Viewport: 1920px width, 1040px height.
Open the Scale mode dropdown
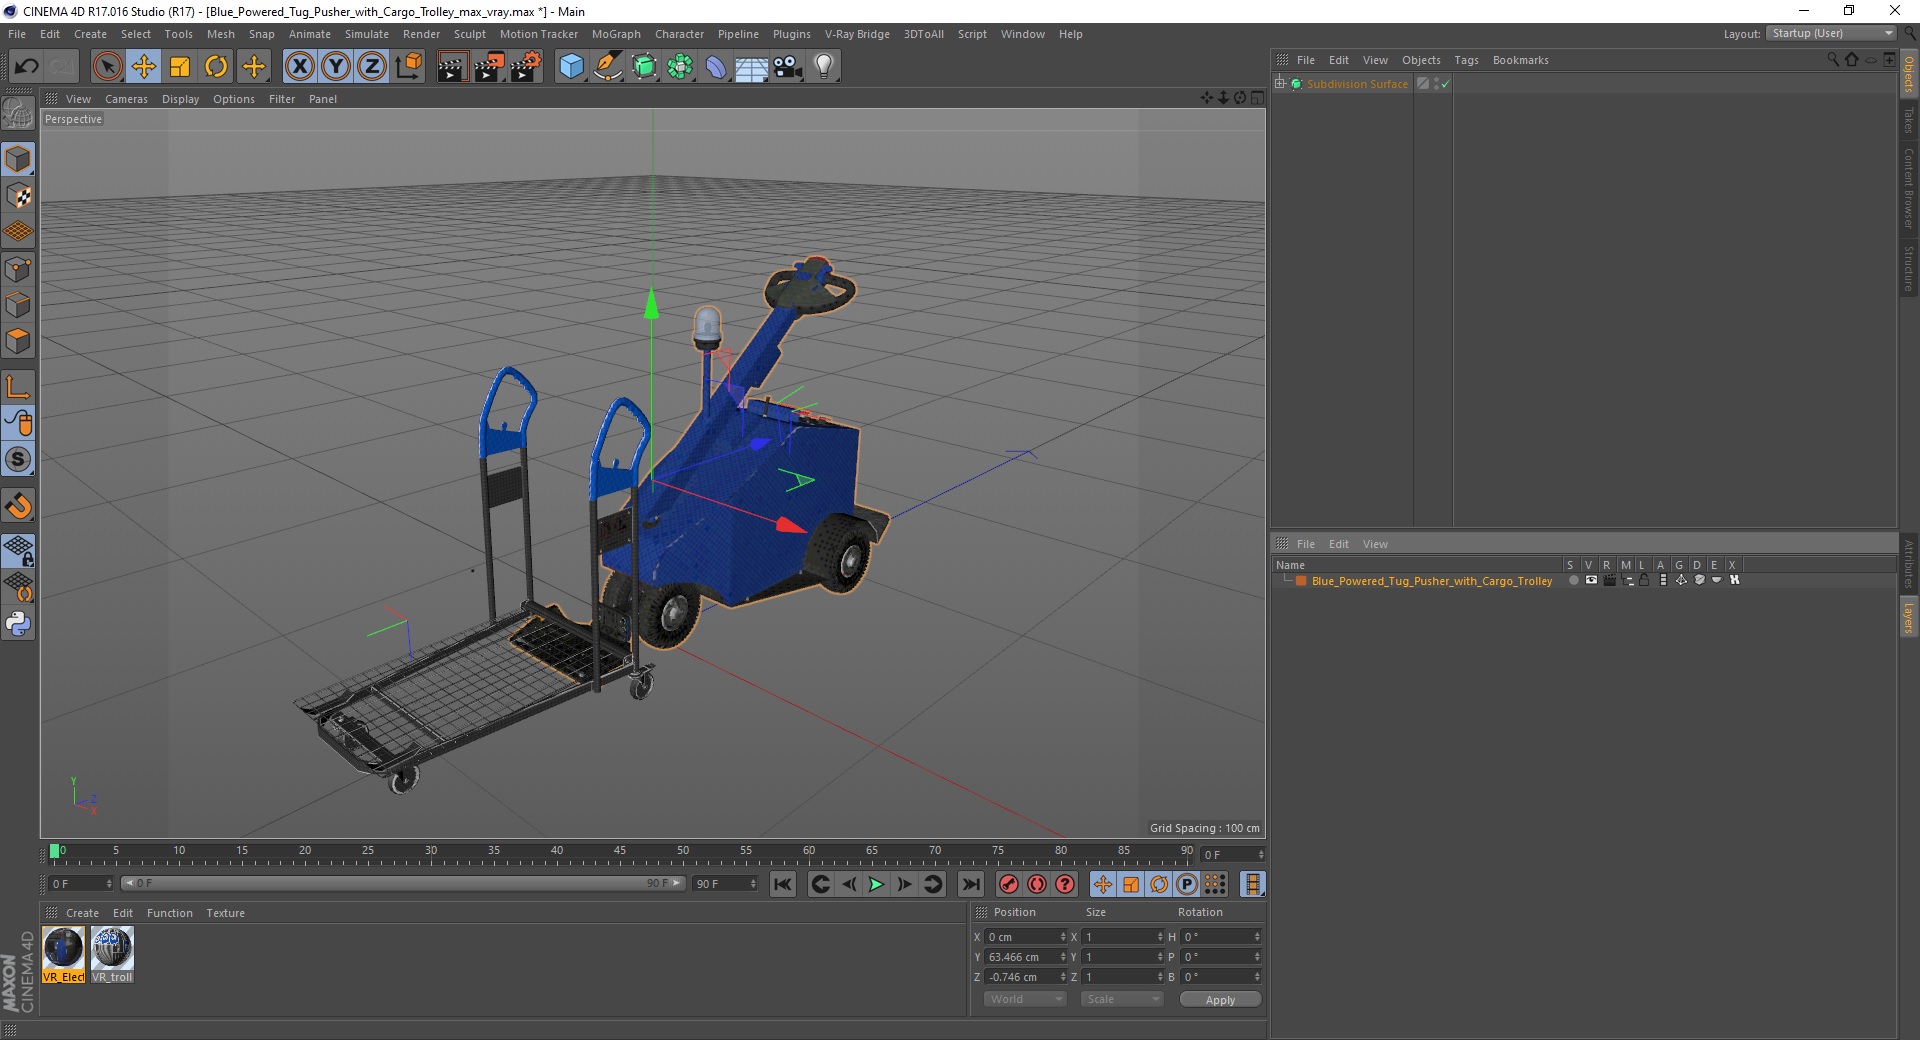pyautogui.click(x=1122, y=999)
